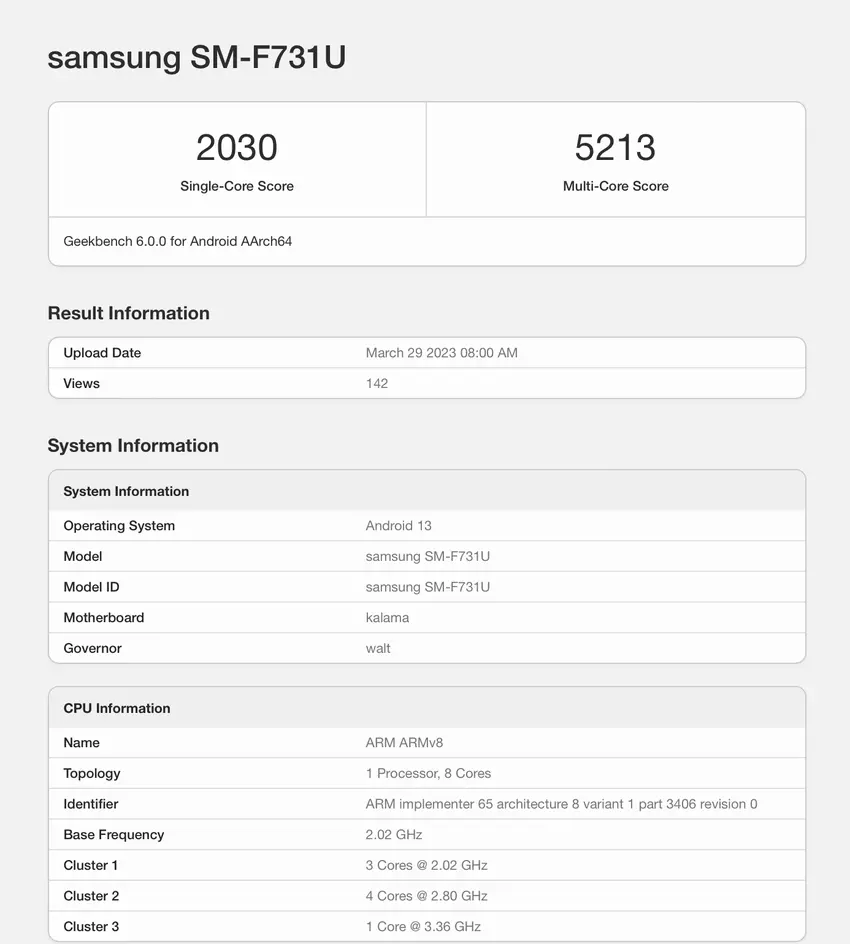
Task: Click Cluster 3 value 1 Core @ 3.36 GHz
Action: [423, 926]
